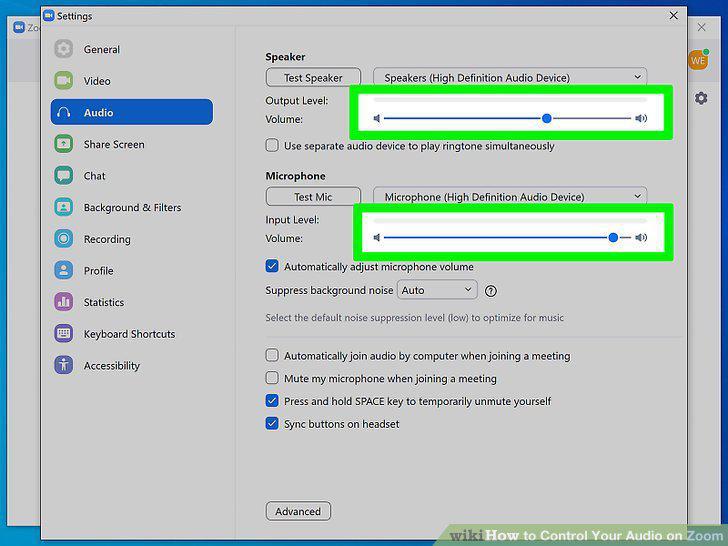Image resolution: width=728 pixels, height=546 pixels.
Task: Click the General gear icon in sidebar
Action: [64, 49]
